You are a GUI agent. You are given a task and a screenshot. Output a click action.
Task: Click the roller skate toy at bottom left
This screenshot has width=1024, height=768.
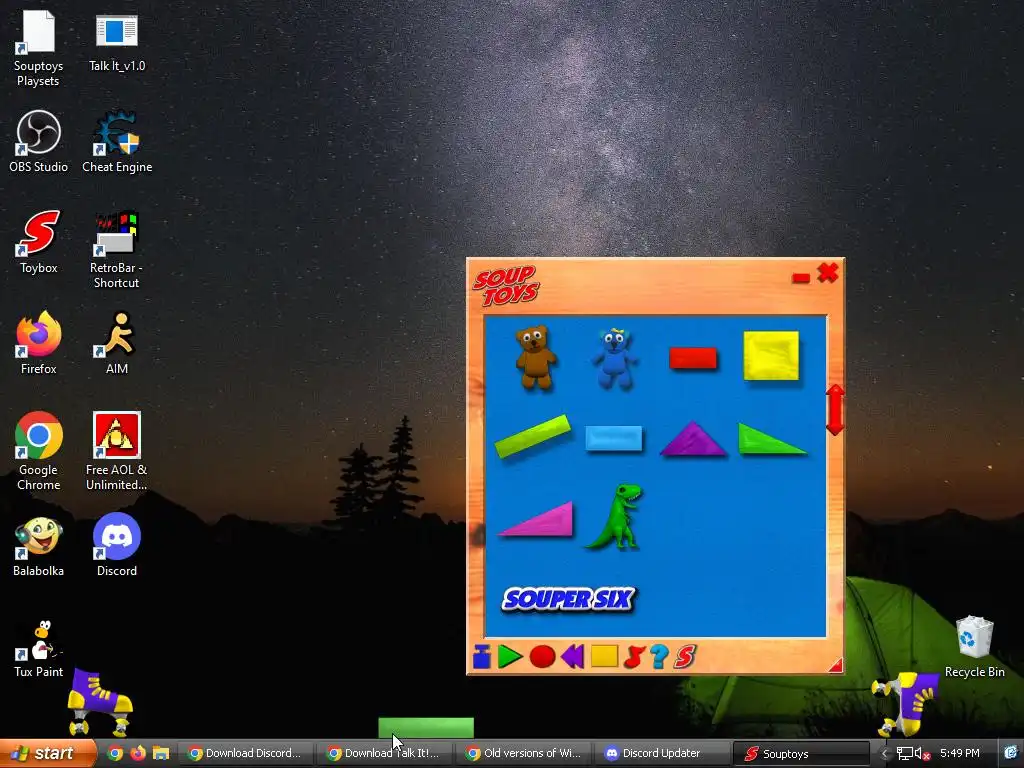click(x=100, y=701)
